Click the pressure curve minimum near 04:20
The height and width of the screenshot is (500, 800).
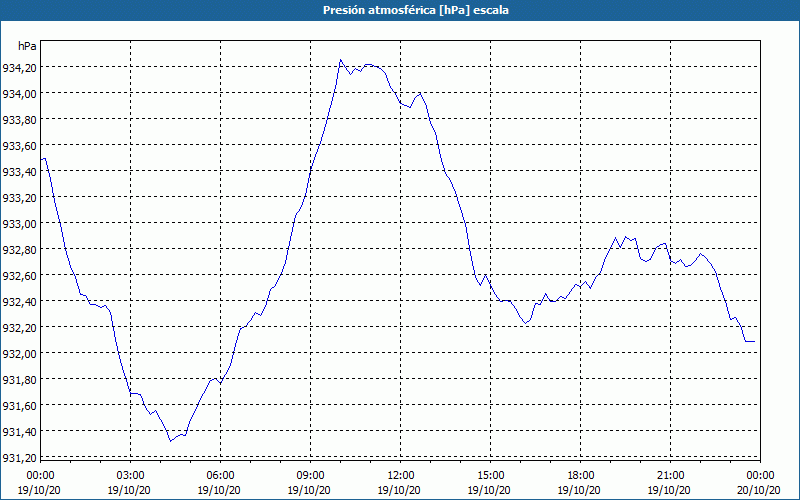point(170,441)
